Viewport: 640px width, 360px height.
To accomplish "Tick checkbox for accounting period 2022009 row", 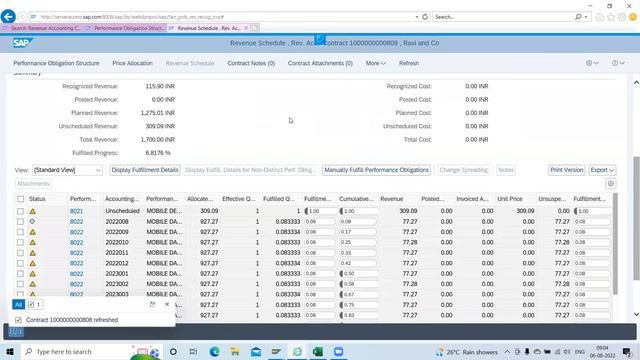I will tap(20, 232).
